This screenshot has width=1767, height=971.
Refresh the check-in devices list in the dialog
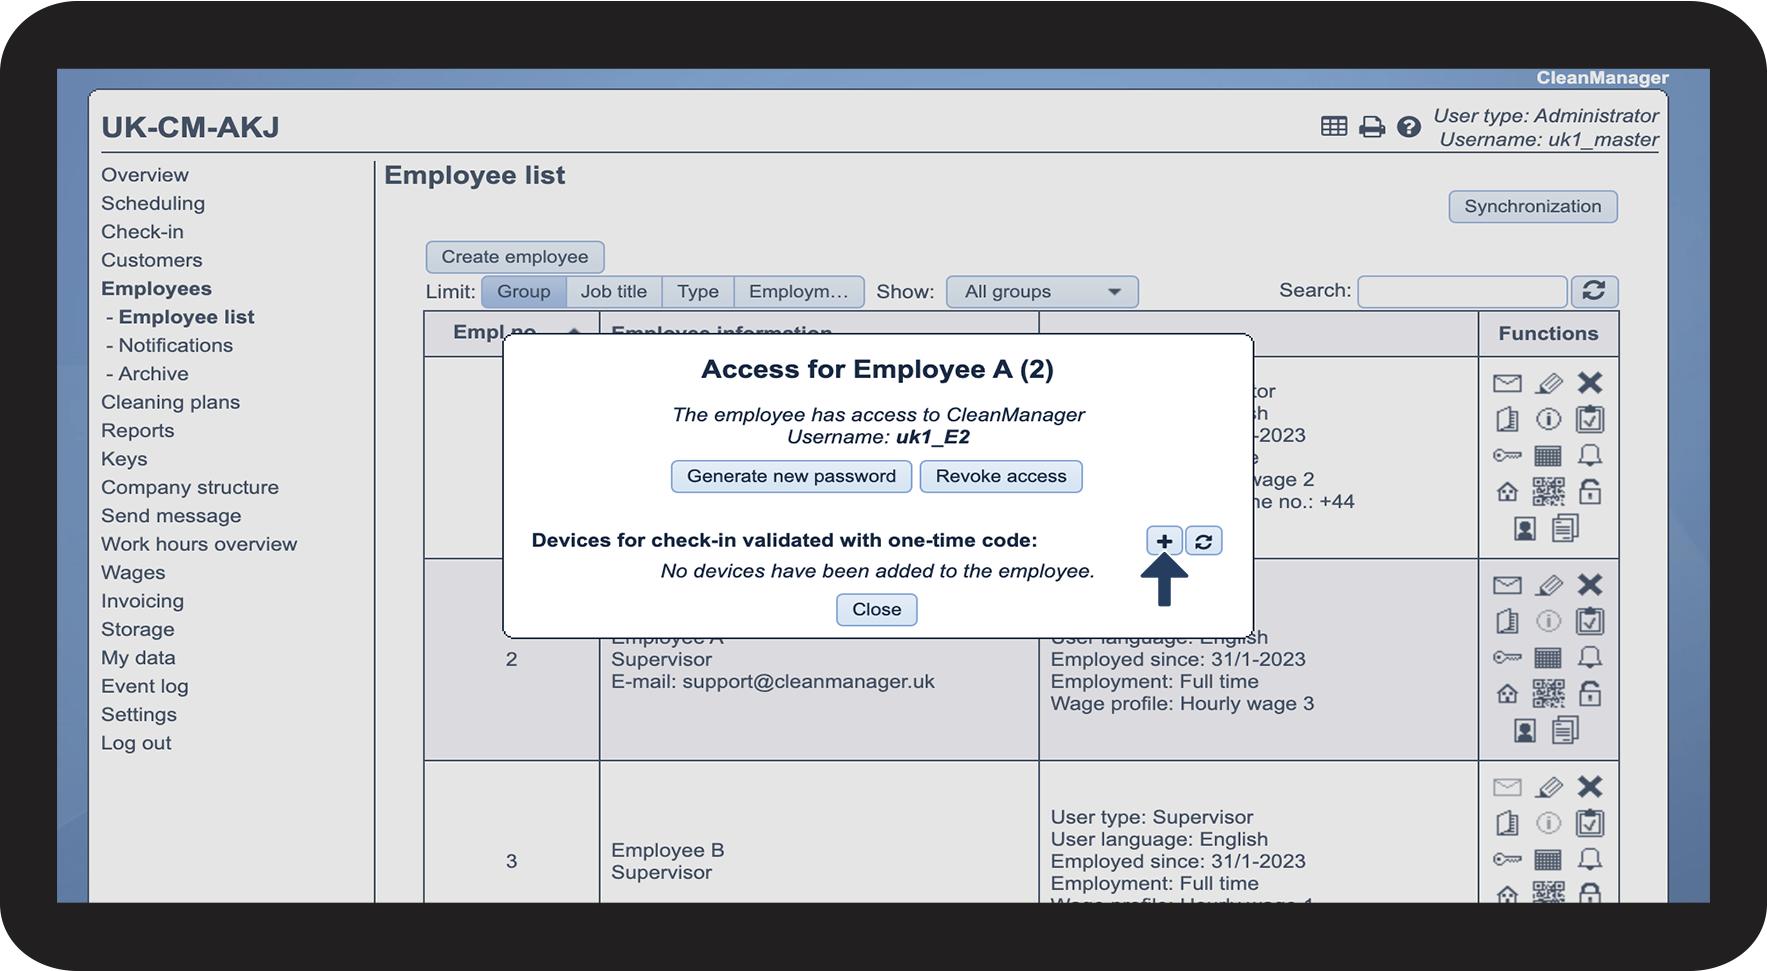click(1204, 541)
